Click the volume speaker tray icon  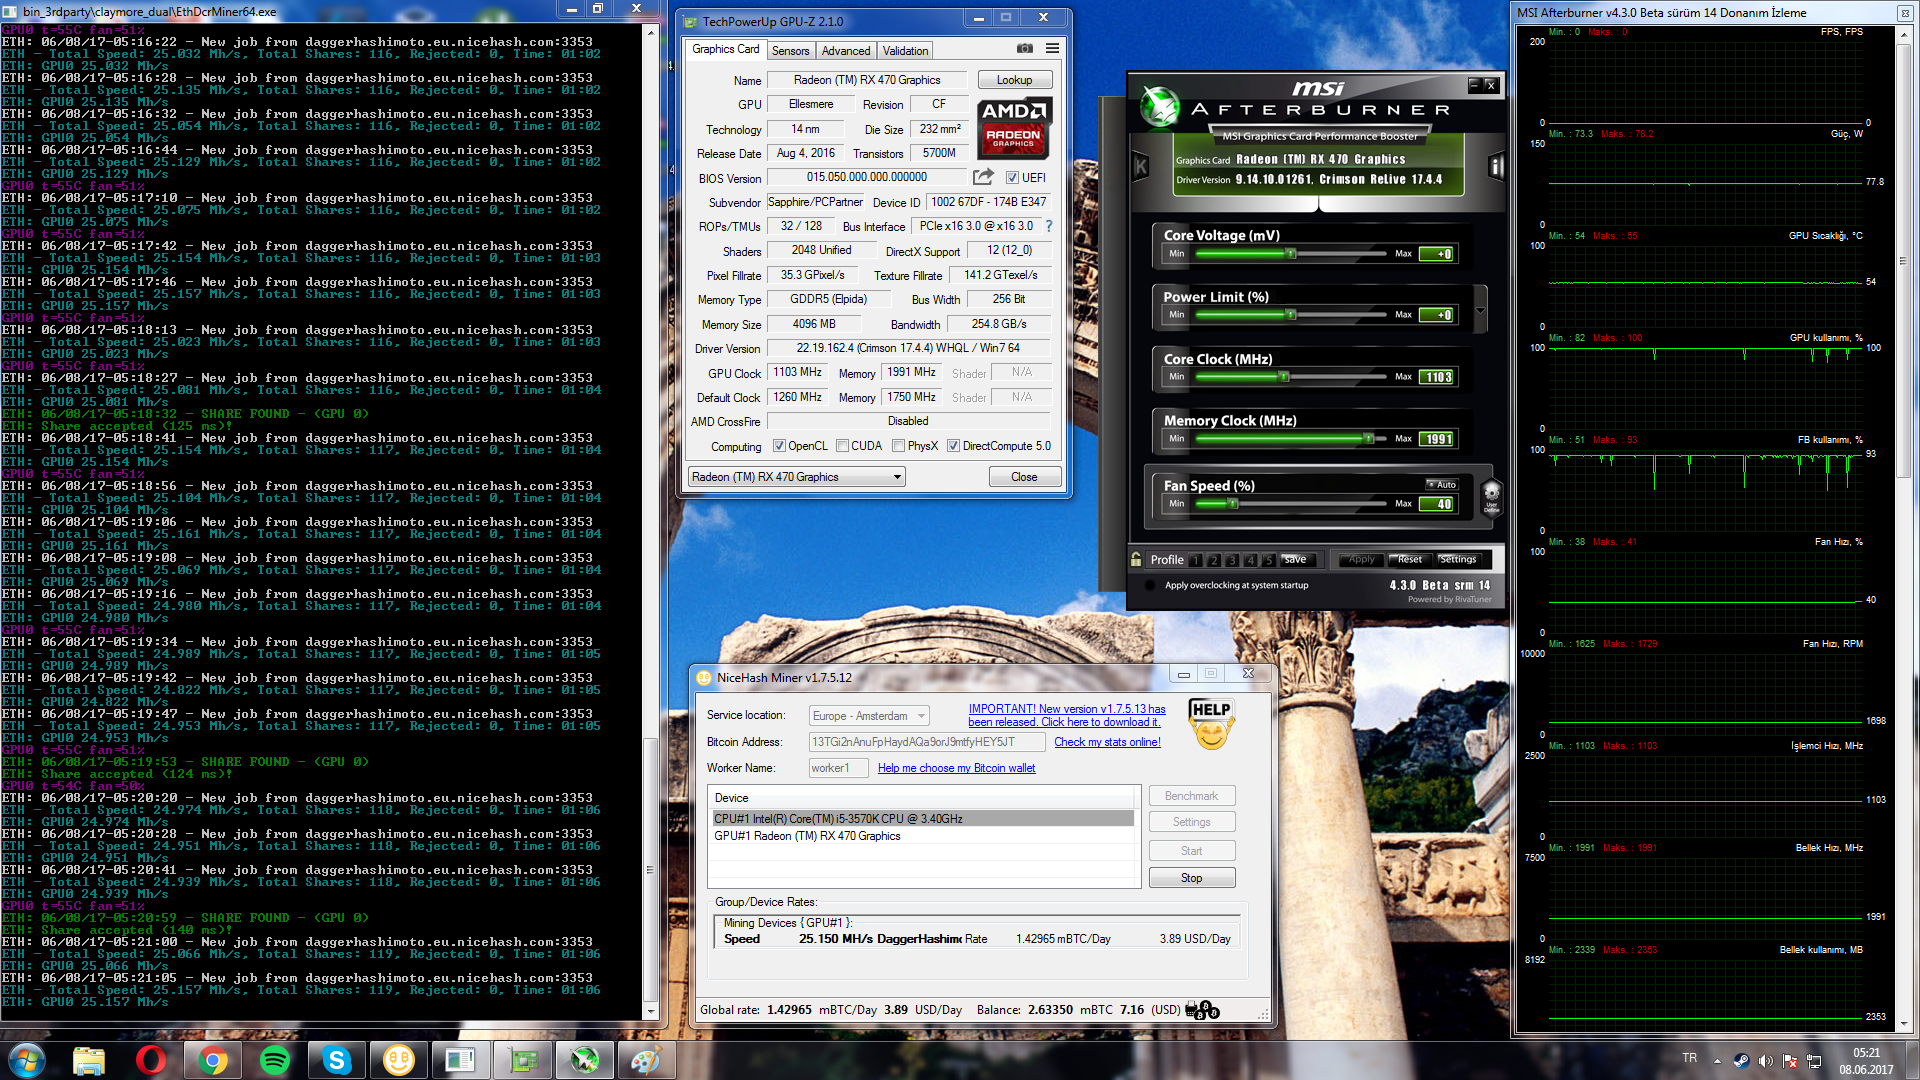click(1765, 1061)
